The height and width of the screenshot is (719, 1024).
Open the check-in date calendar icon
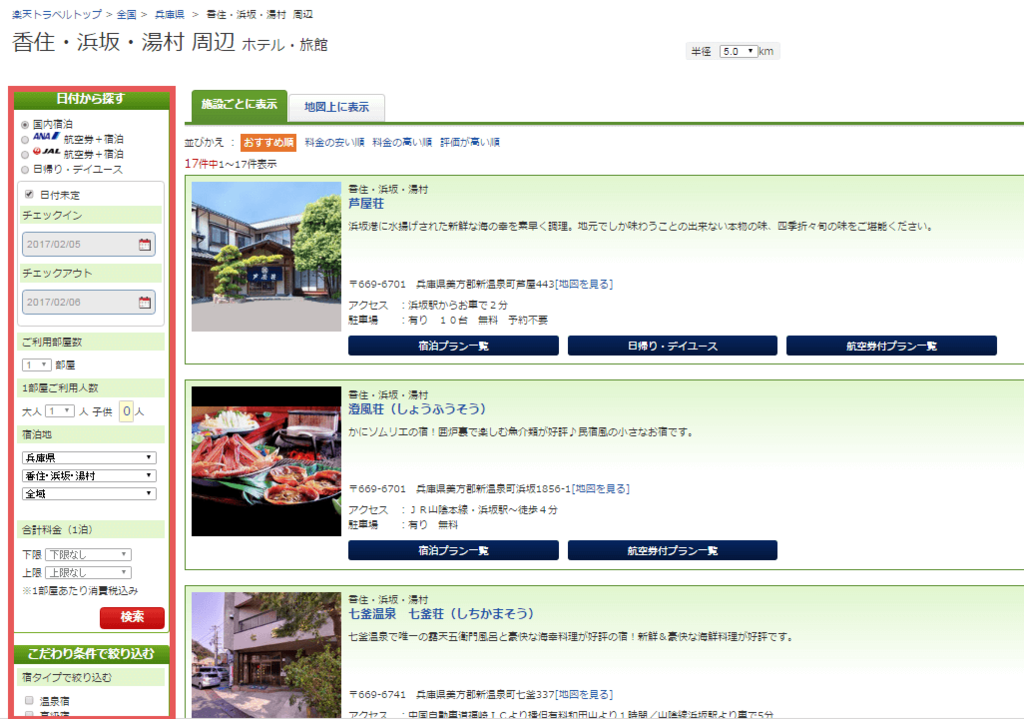145,244
